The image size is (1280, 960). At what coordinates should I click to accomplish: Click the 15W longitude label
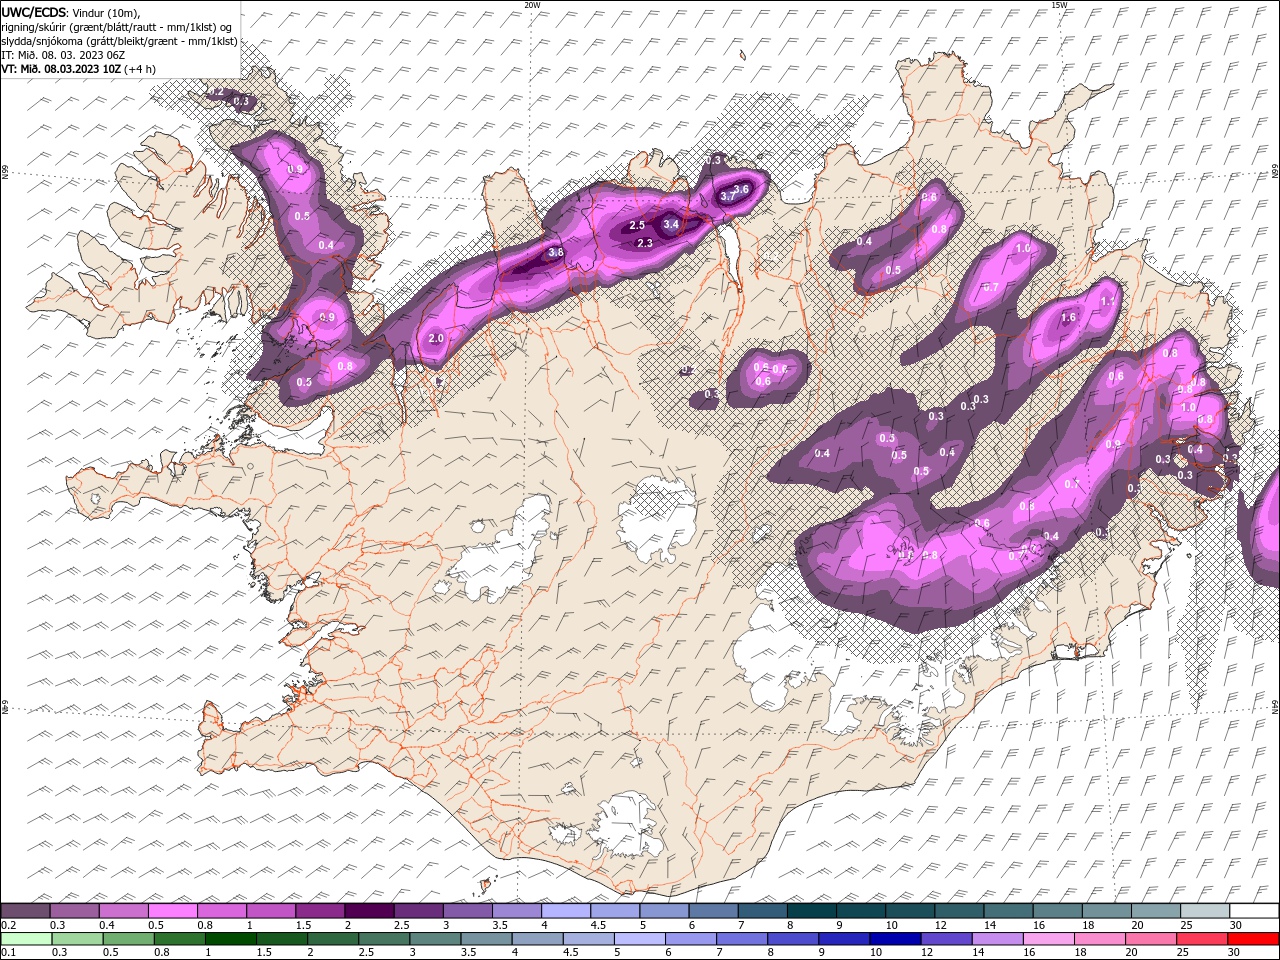pyautogui.click(x=1059, y=5)
